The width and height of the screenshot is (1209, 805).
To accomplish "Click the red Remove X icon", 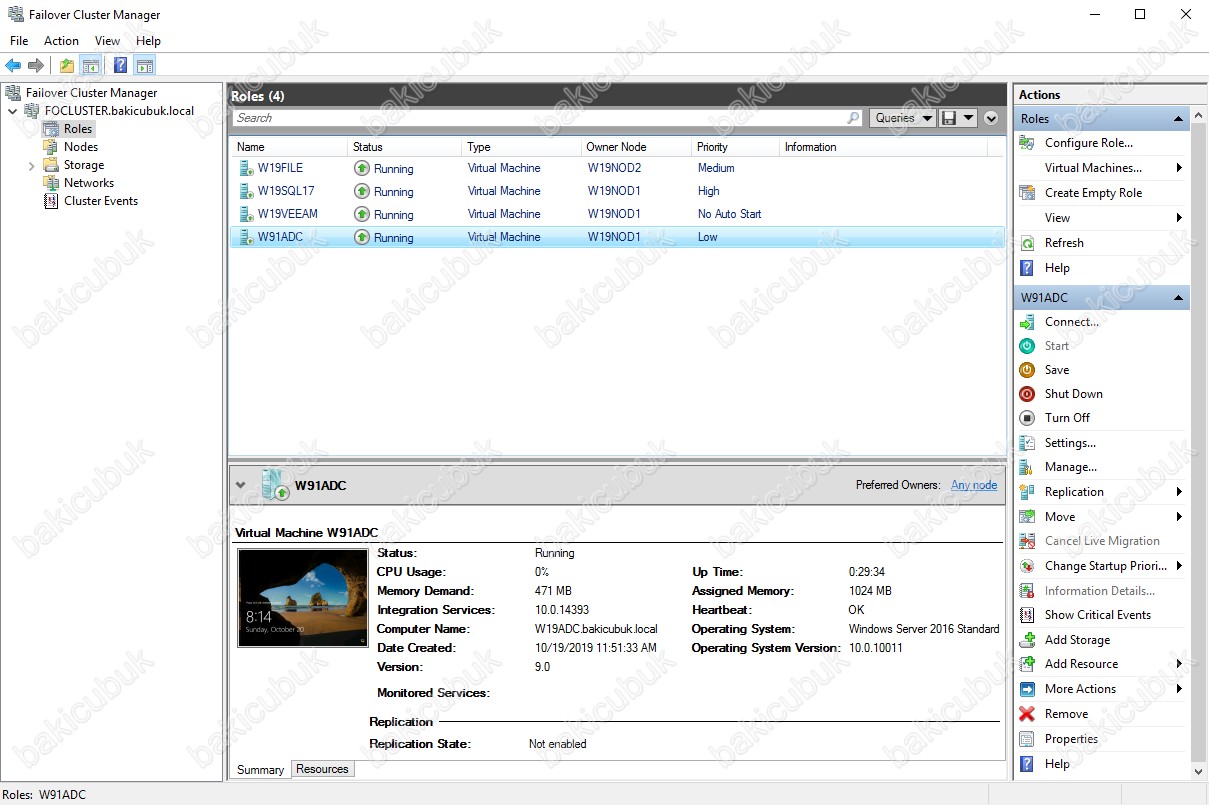I will coord(1027,714).
